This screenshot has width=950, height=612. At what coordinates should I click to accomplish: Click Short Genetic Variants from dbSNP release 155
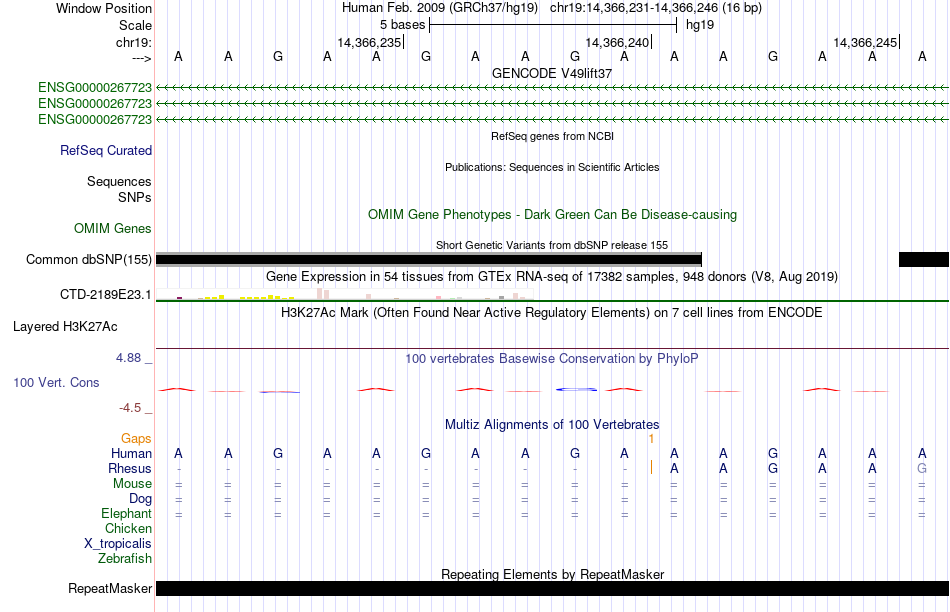[552, 245]
